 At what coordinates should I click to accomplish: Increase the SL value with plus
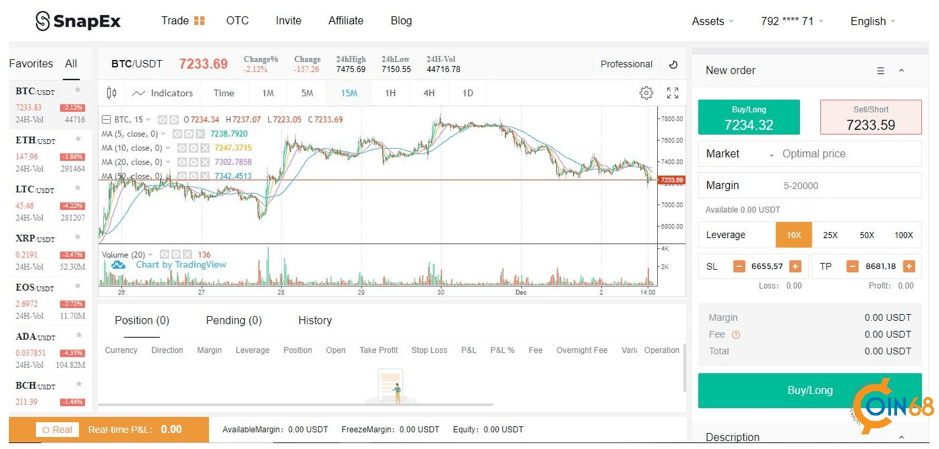point(795,266)
